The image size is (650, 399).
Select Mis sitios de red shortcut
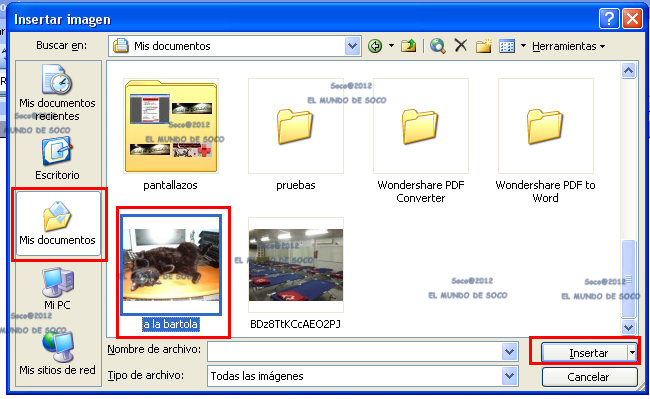(57, 354)
